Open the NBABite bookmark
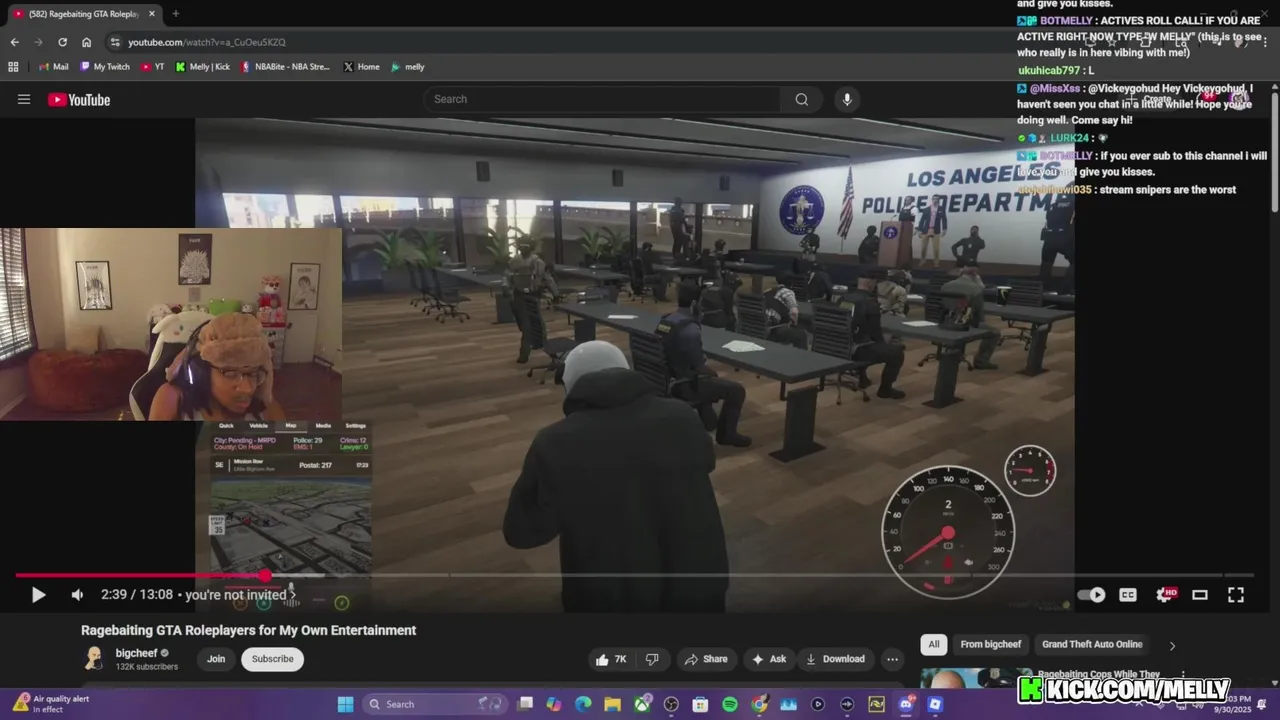1280x720 pixels. 285,67
